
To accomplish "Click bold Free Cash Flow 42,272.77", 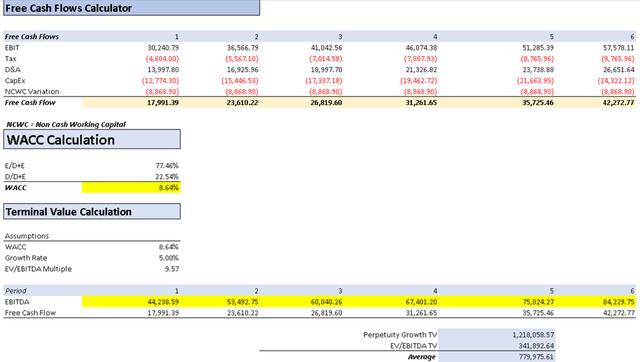I will coord(619,102).
